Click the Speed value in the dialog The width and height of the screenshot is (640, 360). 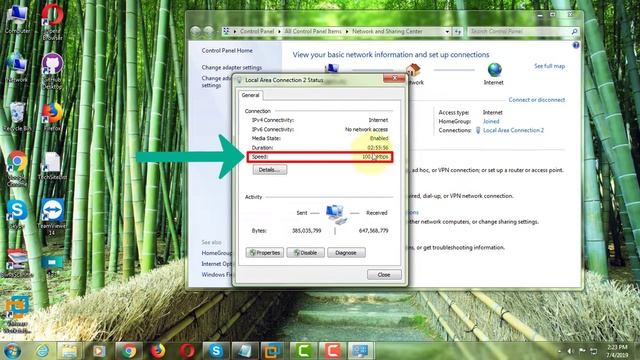coord(376,157)
